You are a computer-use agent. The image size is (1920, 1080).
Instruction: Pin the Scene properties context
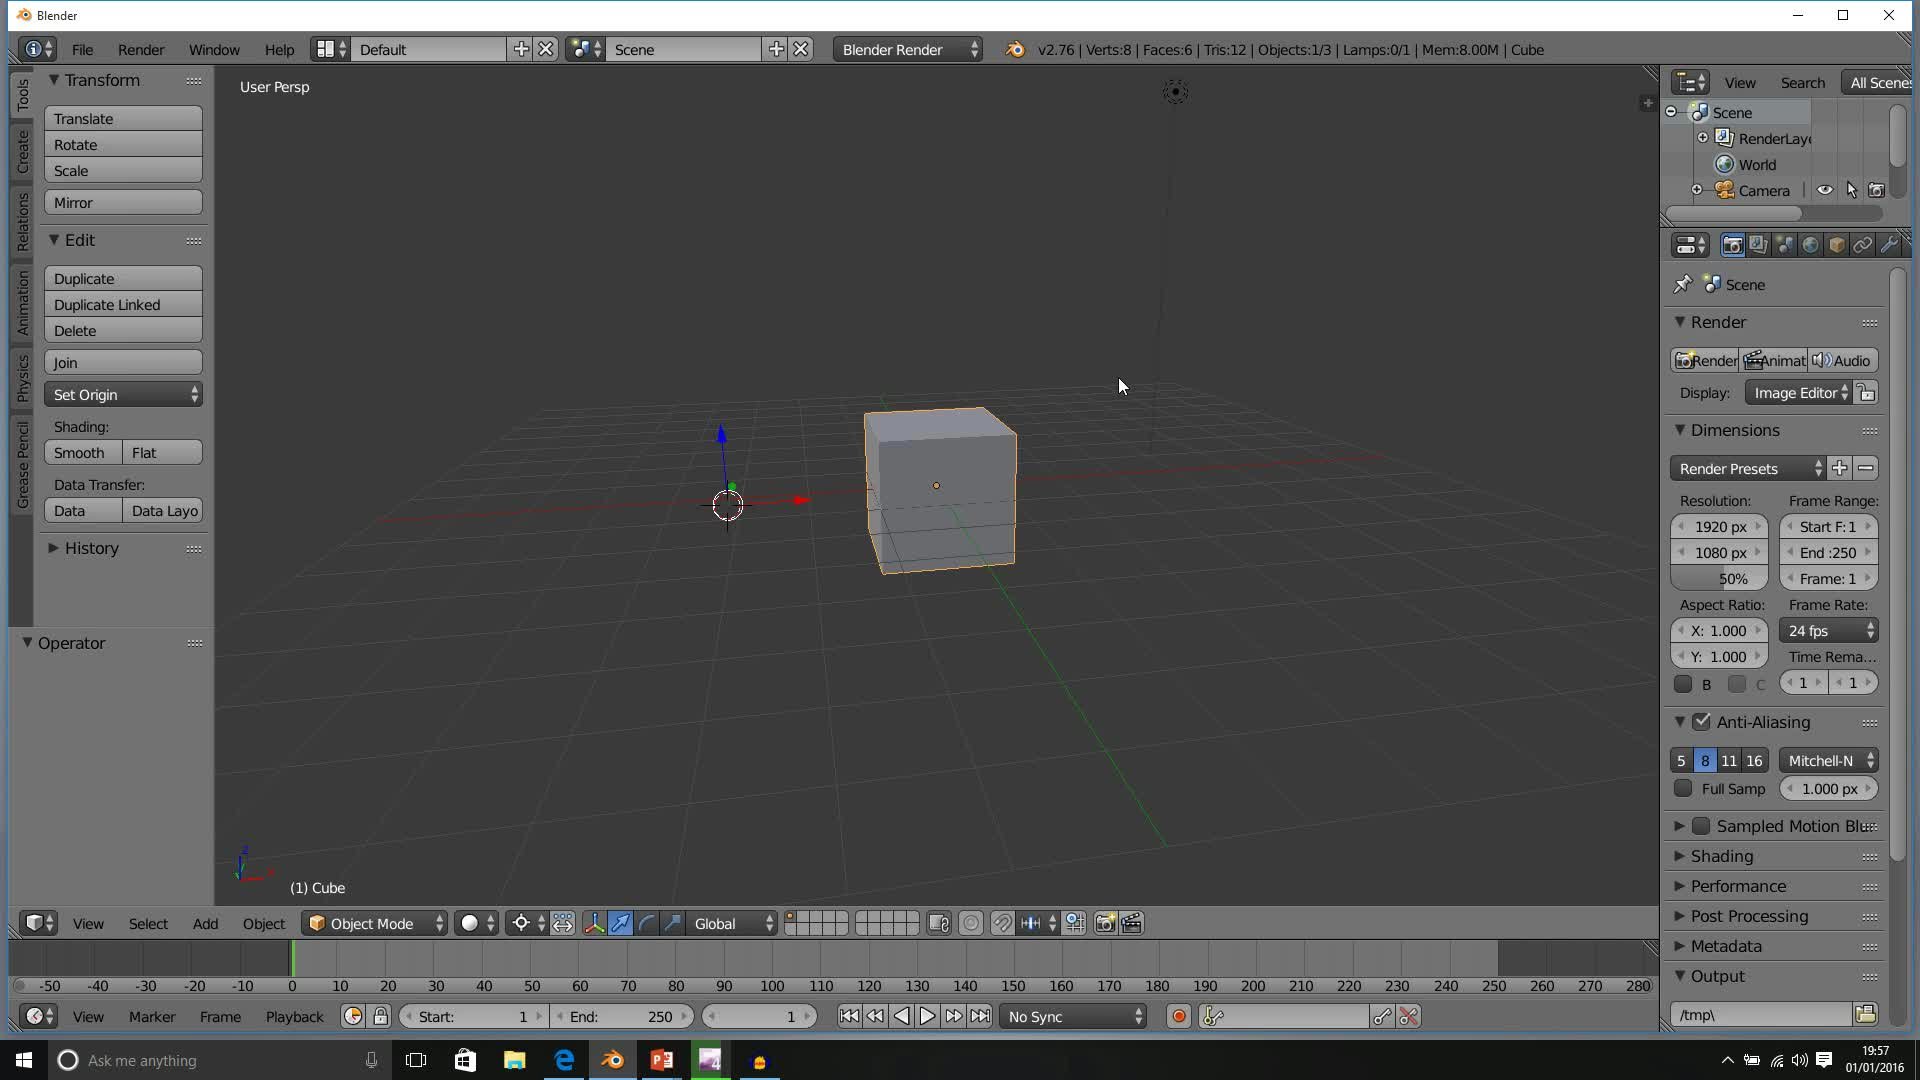pos(1683,285)
